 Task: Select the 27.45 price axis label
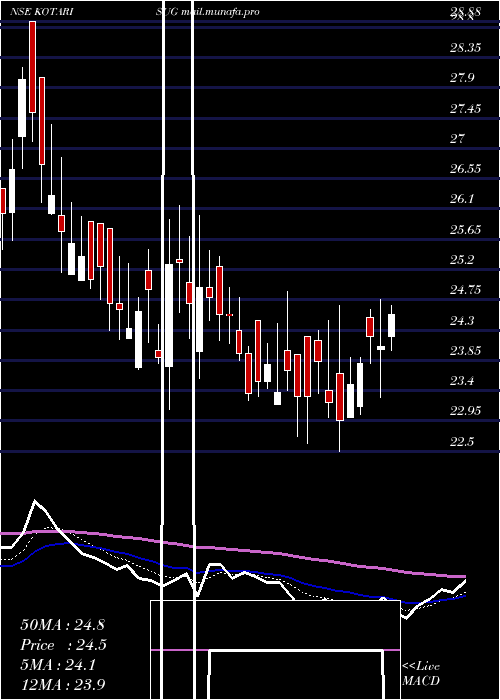pyautogui.click(x=465, y=108)
